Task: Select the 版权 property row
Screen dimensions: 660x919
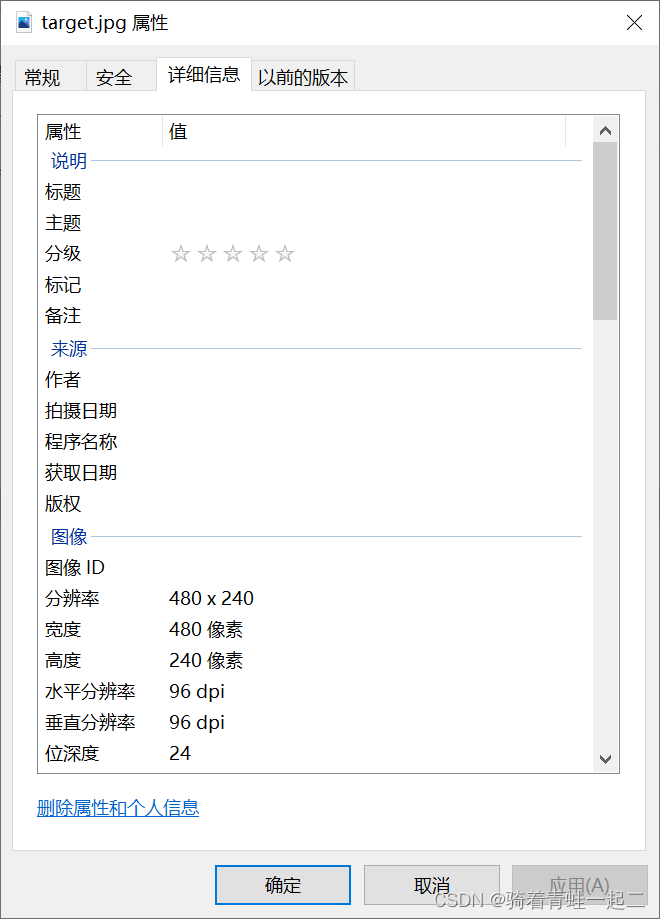Action: pyautogui.click(x=315, y=504)
